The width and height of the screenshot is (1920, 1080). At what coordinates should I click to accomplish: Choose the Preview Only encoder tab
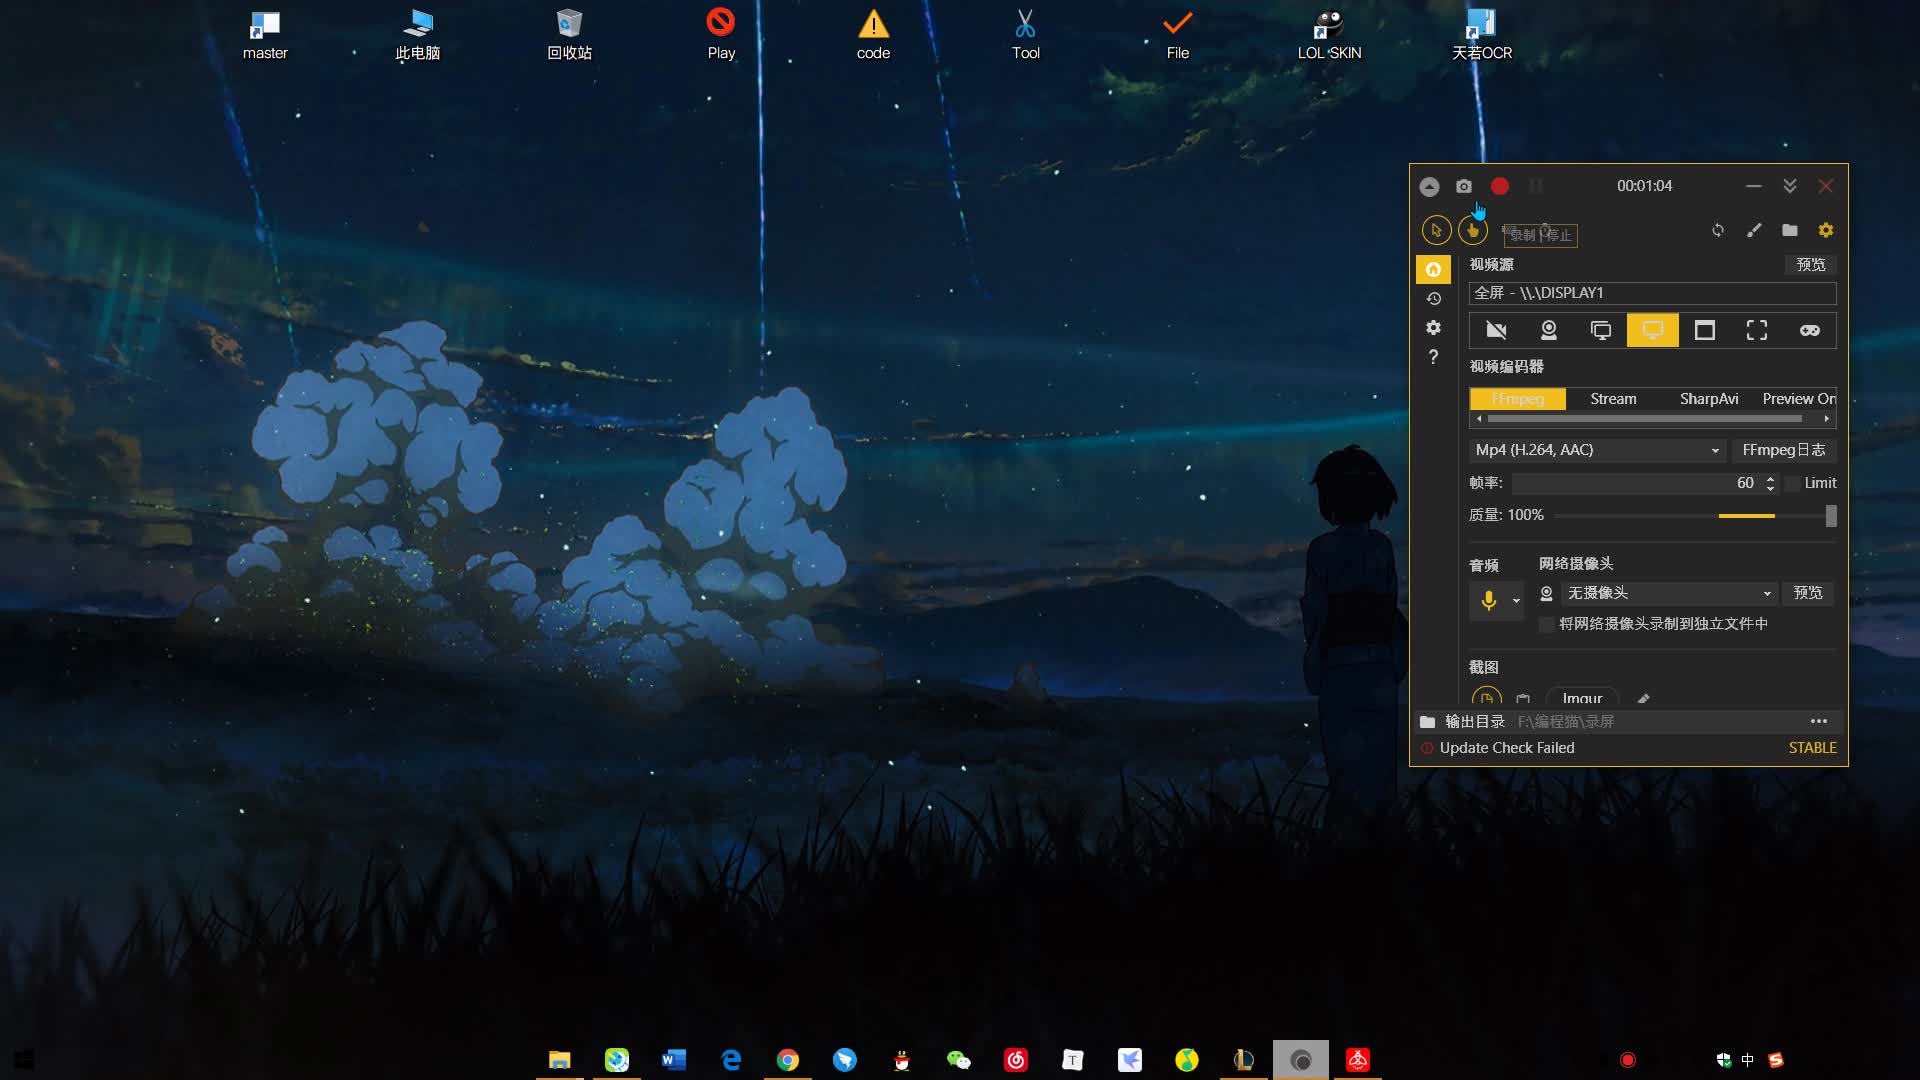point(1798,399)
